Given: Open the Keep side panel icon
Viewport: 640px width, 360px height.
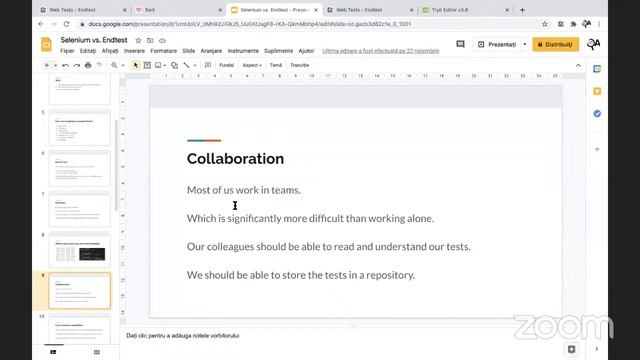Looking at the screenshot, I should click(x=597, y=91).
